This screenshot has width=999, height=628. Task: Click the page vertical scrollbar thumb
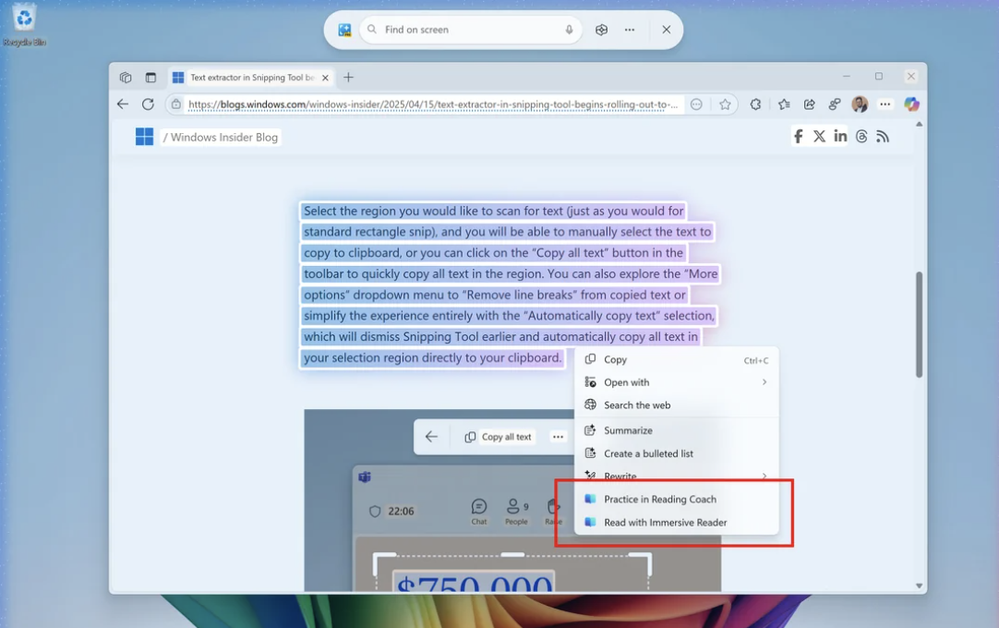tap(919, 325)
